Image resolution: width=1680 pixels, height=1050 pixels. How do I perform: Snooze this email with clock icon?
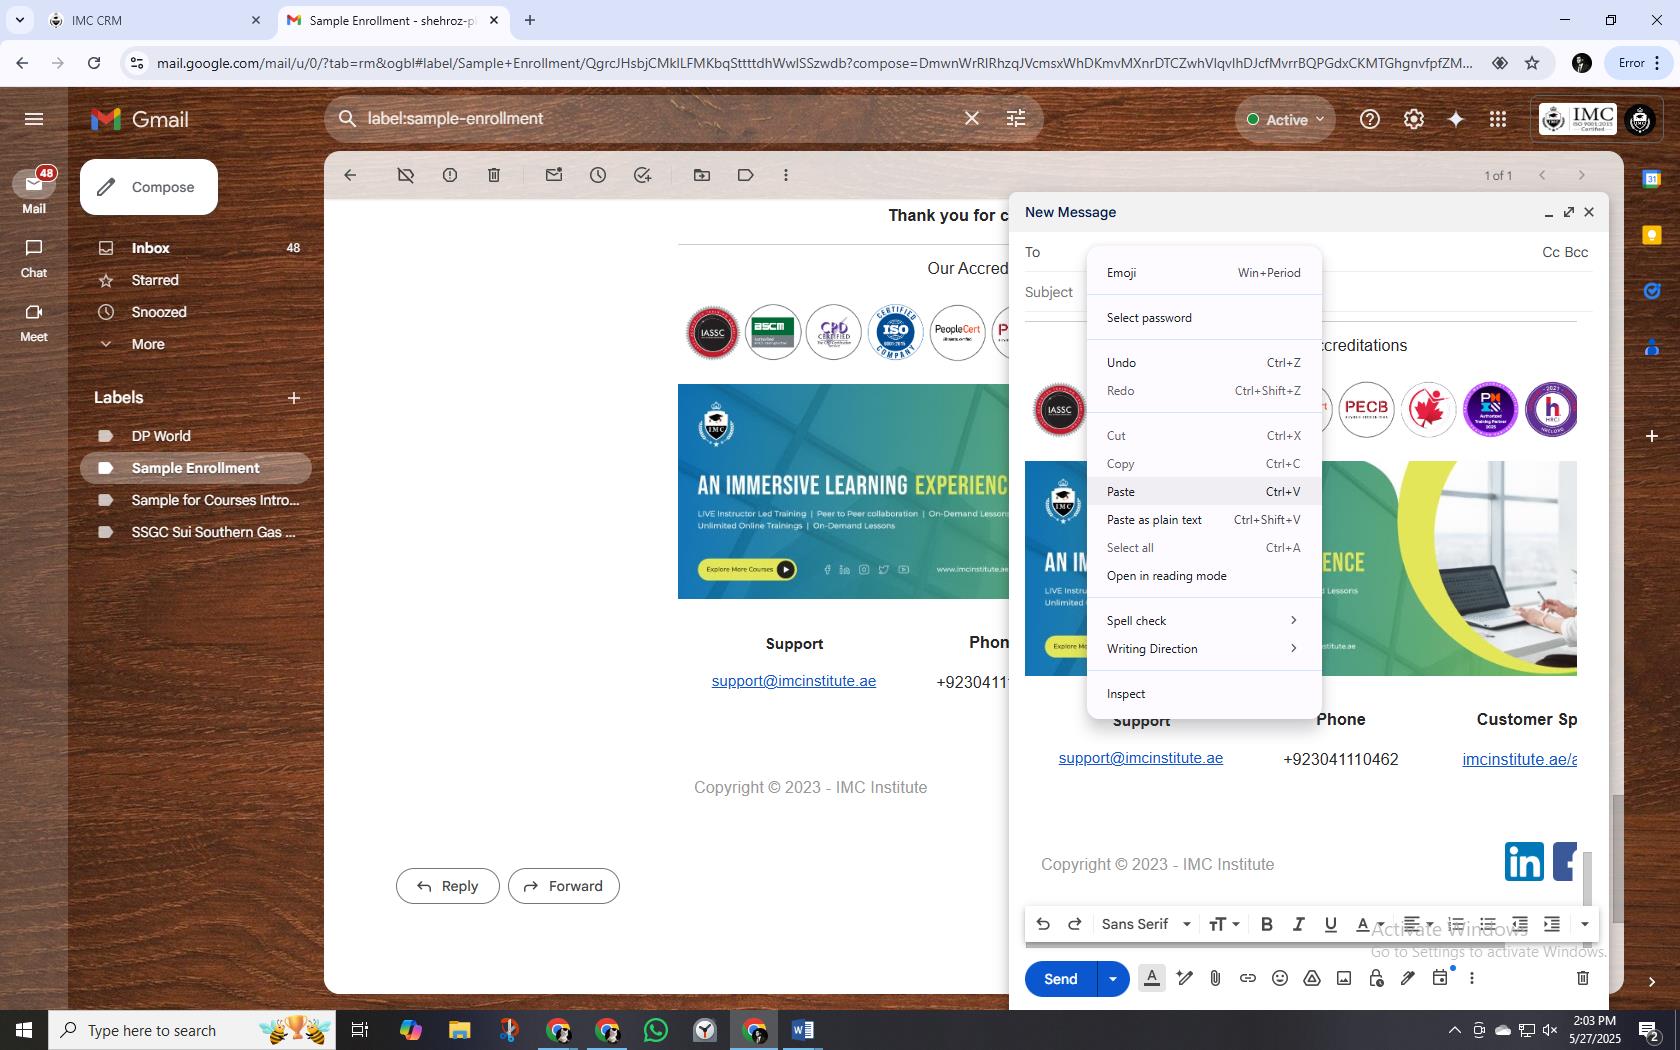[x=598, y=175]
